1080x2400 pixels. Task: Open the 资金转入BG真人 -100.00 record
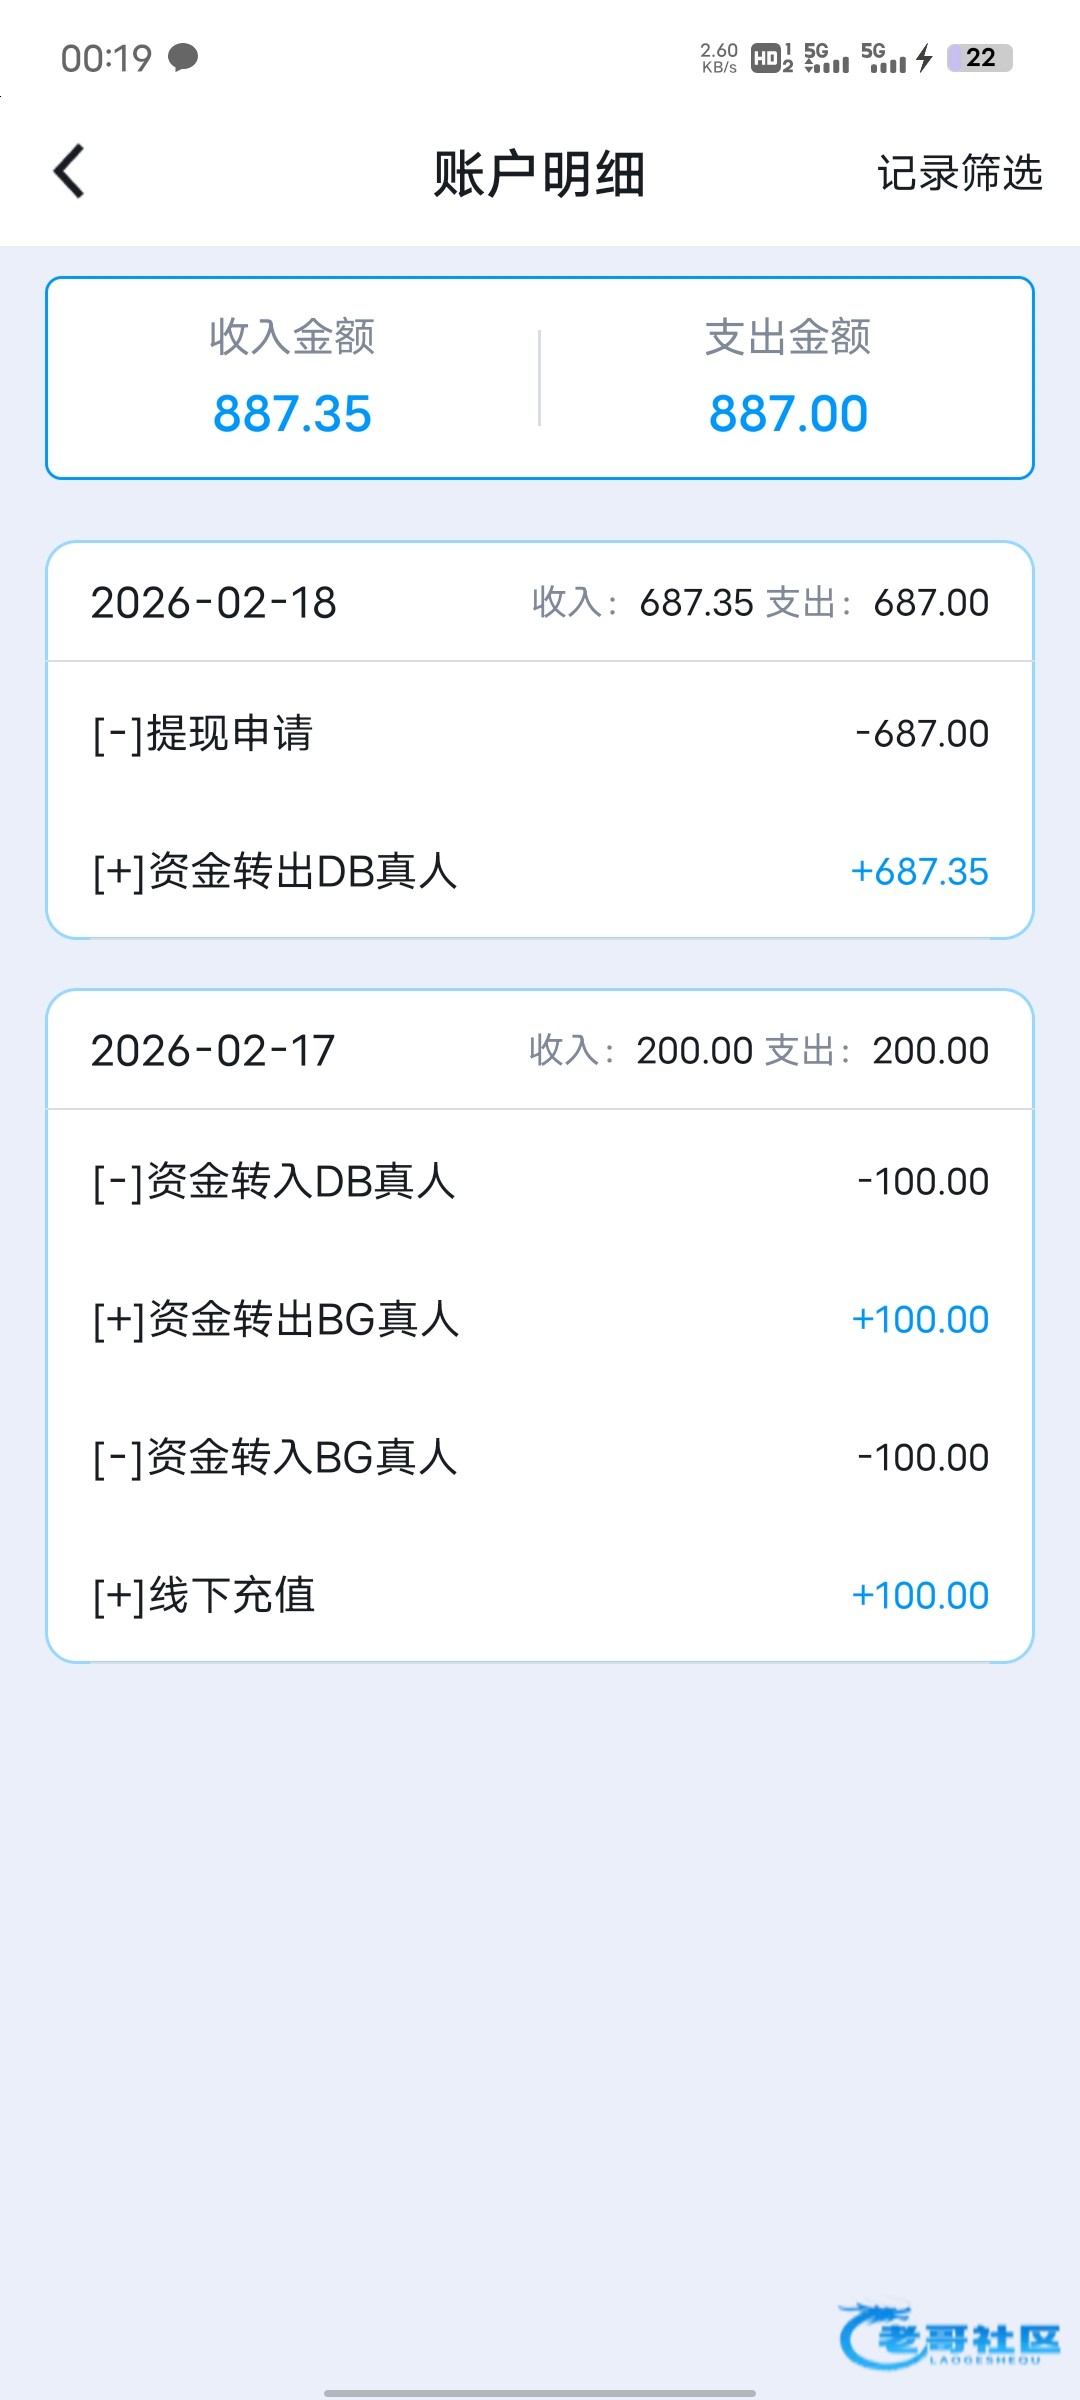click(x=540, y=1458)
